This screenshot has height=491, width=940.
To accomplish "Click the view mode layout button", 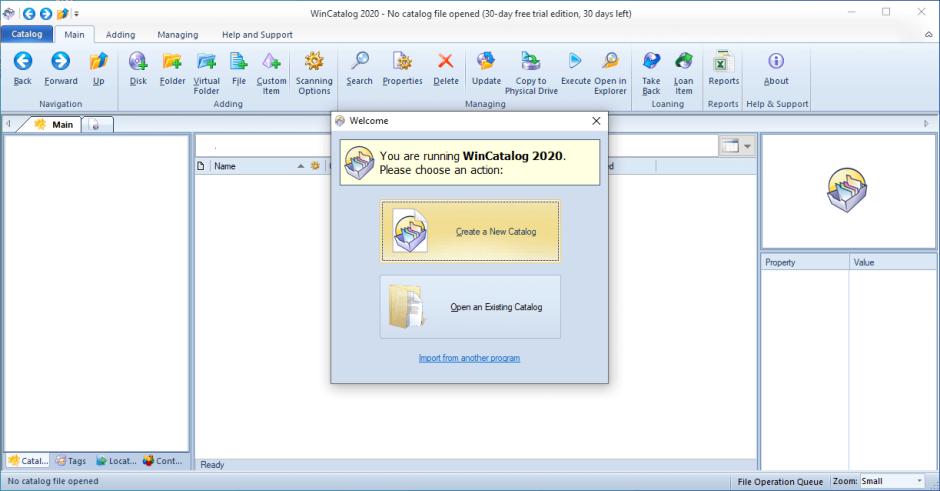I will point(730,146).
